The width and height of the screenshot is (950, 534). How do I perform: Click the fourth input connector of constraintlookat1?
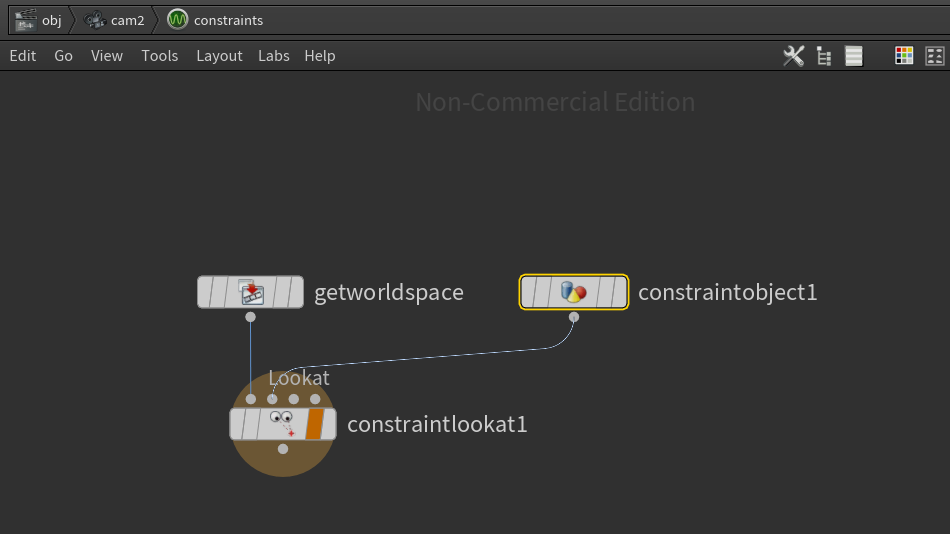(315, 399)
